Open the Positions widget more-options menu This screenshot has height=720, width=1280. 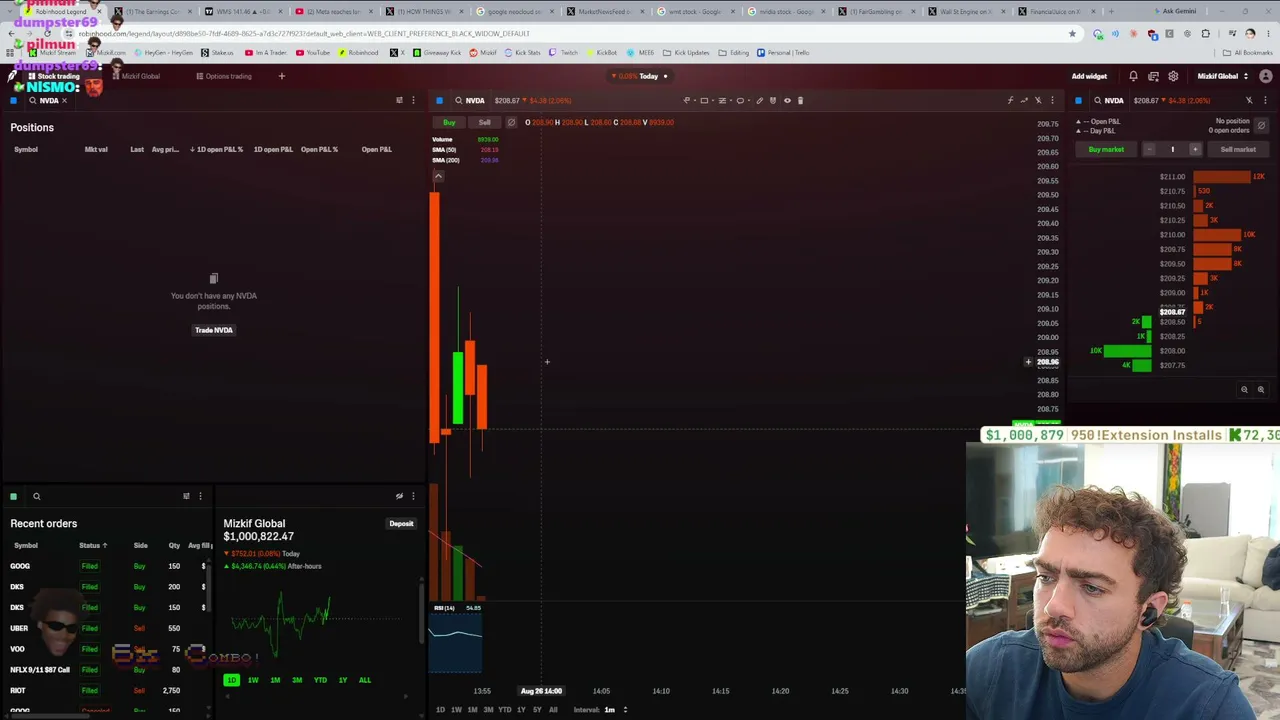pos(413,100)
